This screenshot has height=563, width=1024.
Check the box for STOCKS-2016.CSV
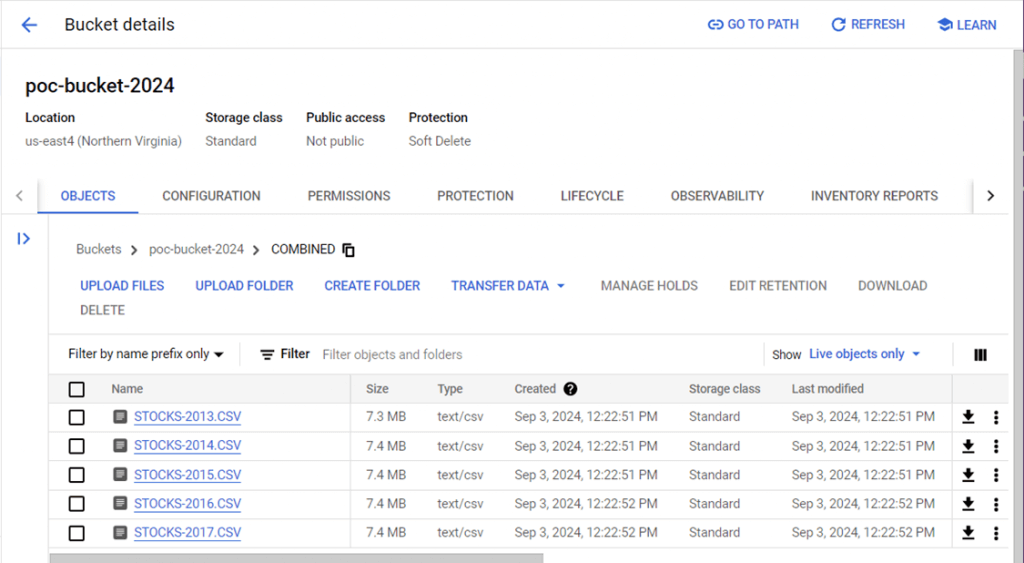point(77,504)
